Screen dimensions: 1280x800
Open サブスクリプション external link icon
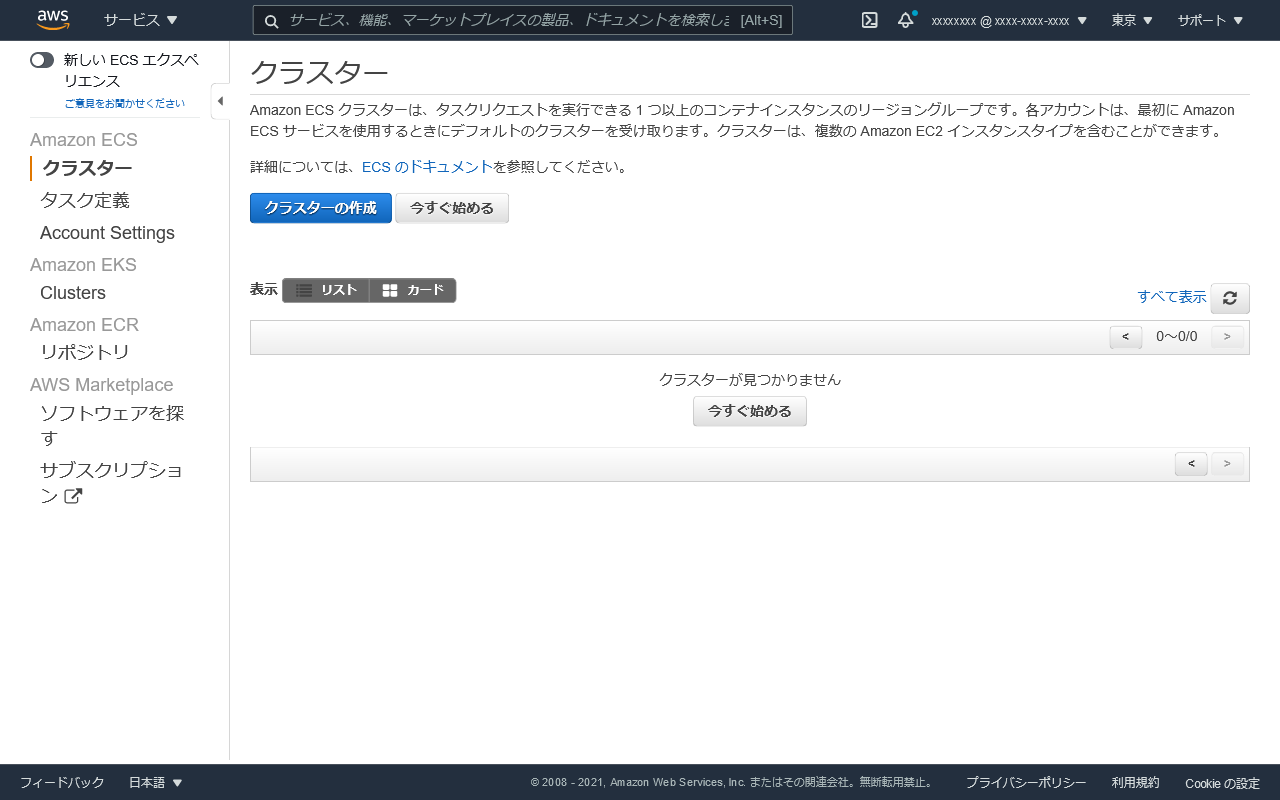pos(73,495)
